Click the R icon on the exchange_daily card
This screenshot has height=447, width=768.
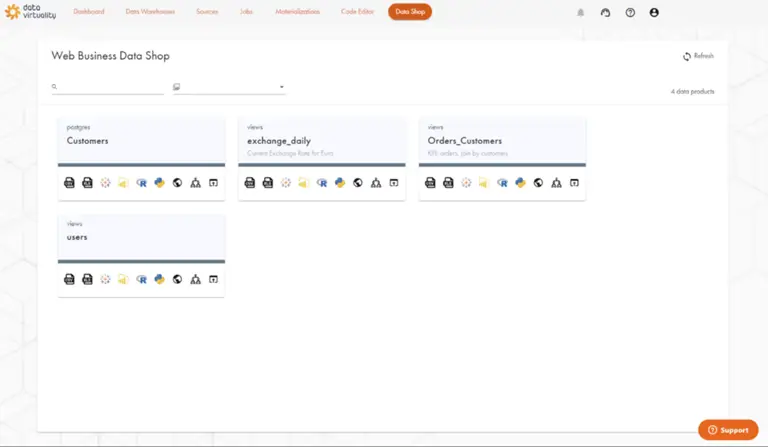pyautogui.click(x=322, y=183)
